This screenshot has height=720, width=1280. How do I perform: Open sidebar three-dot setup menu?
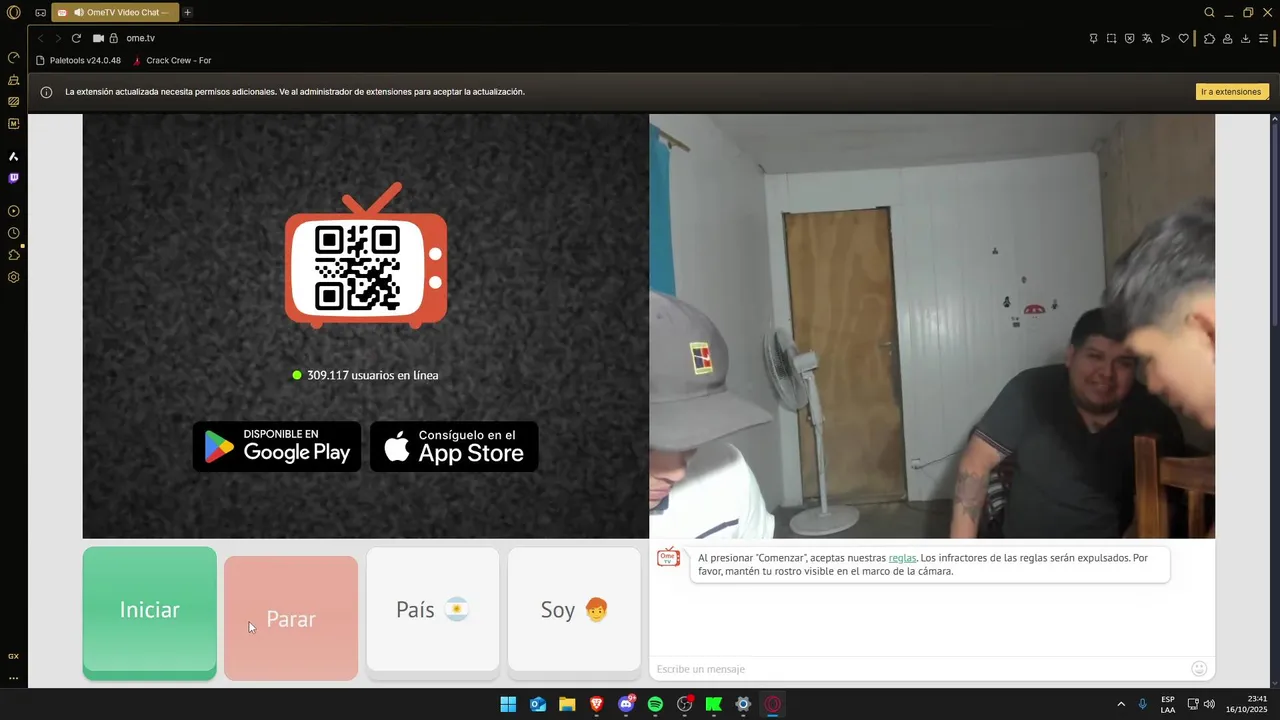(13, 678)
